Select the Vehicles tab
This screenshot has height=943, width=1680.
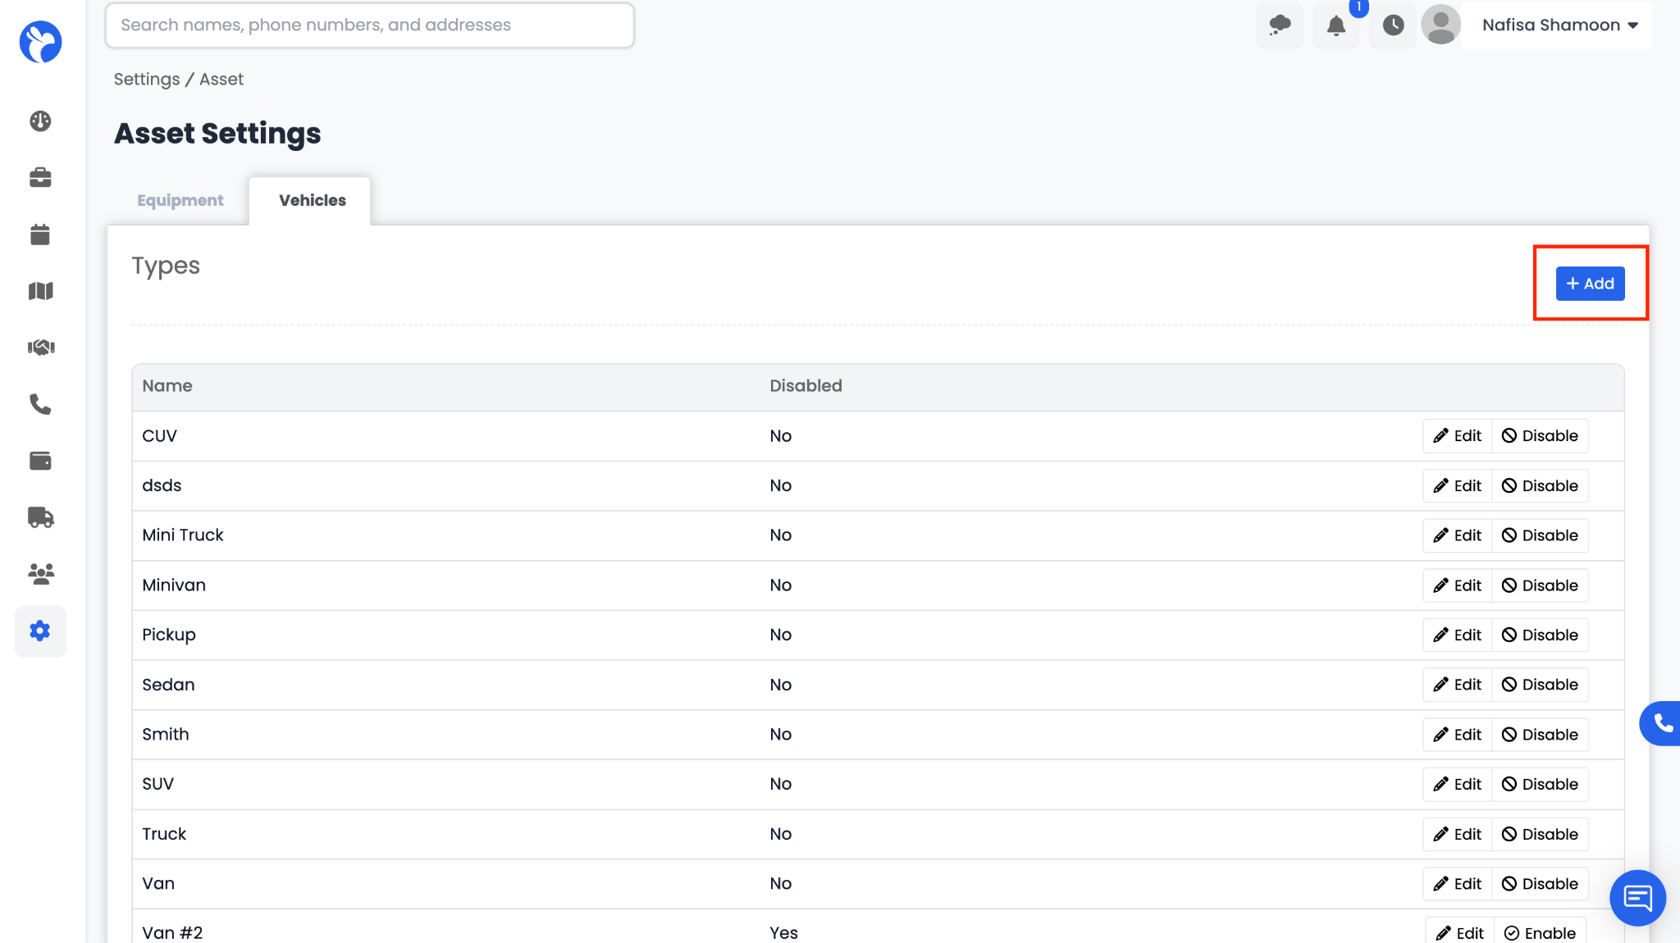312,200
